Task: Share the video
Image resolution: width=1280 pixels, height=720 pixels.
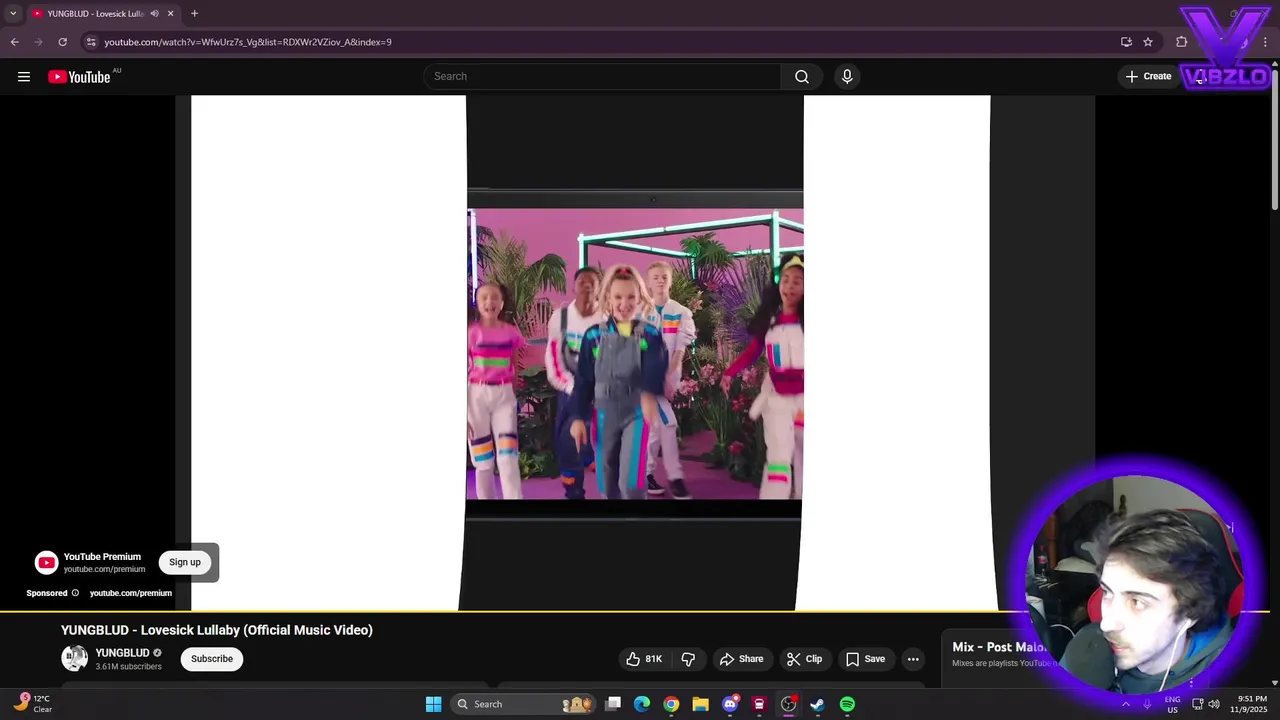Action: (741, 659)
